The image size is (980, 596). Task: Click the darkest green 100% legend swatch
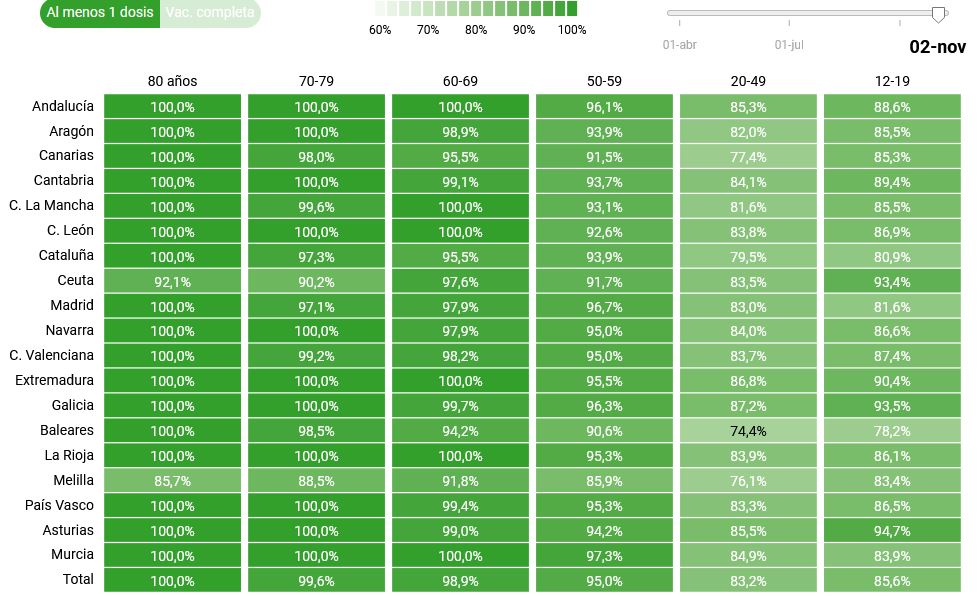click(571, 9)
